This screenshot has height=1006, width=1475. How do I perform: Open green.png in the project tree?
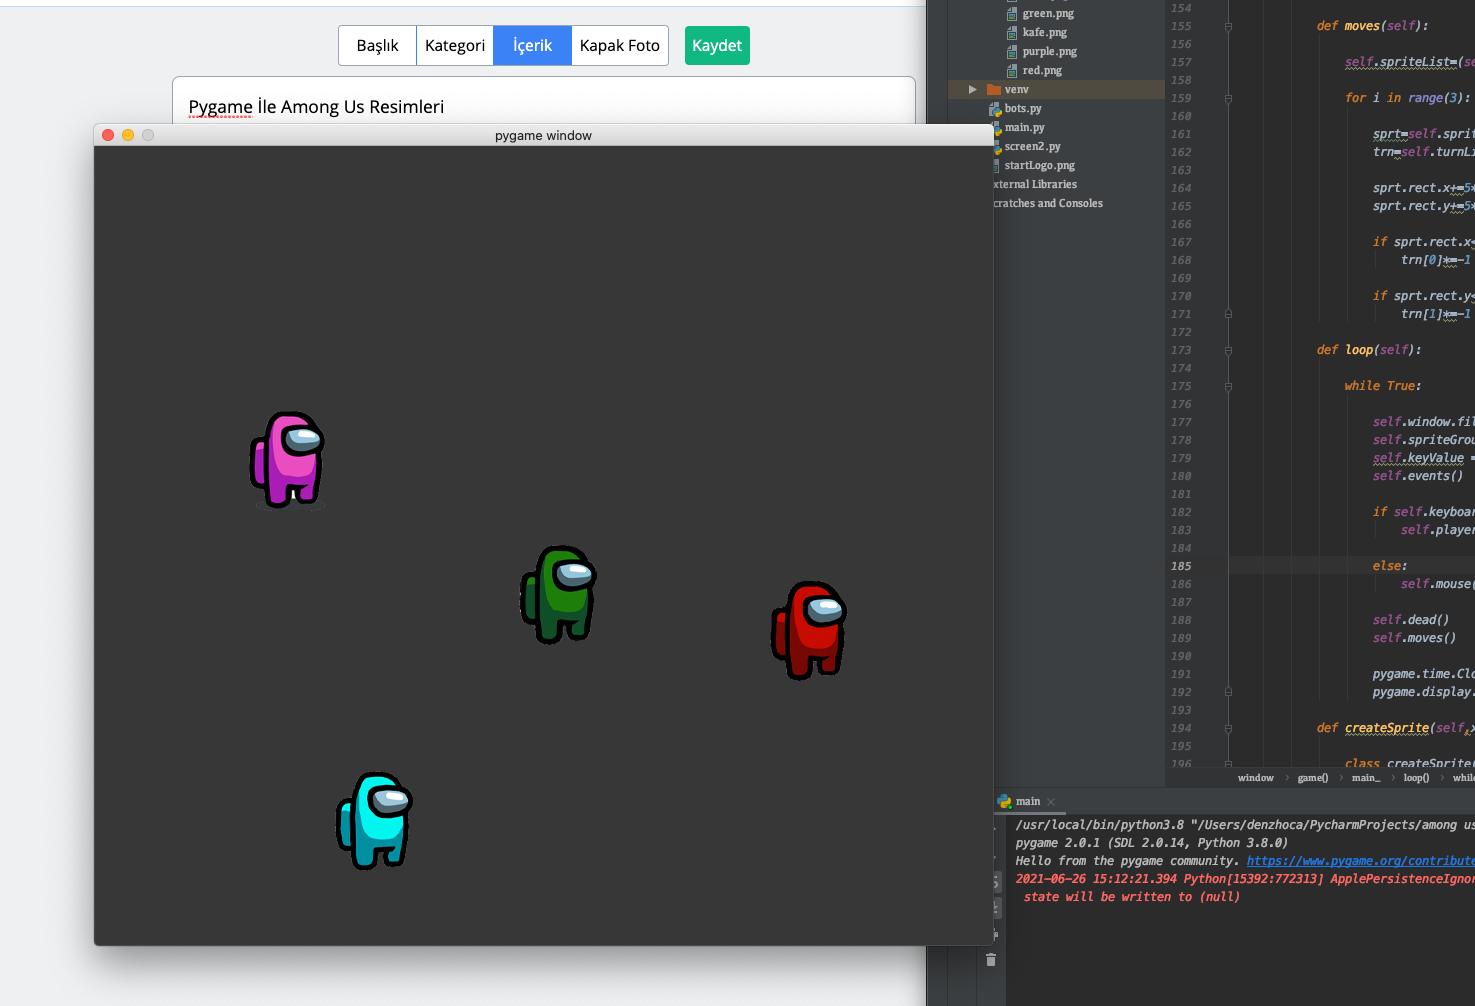coord(1048,13)
